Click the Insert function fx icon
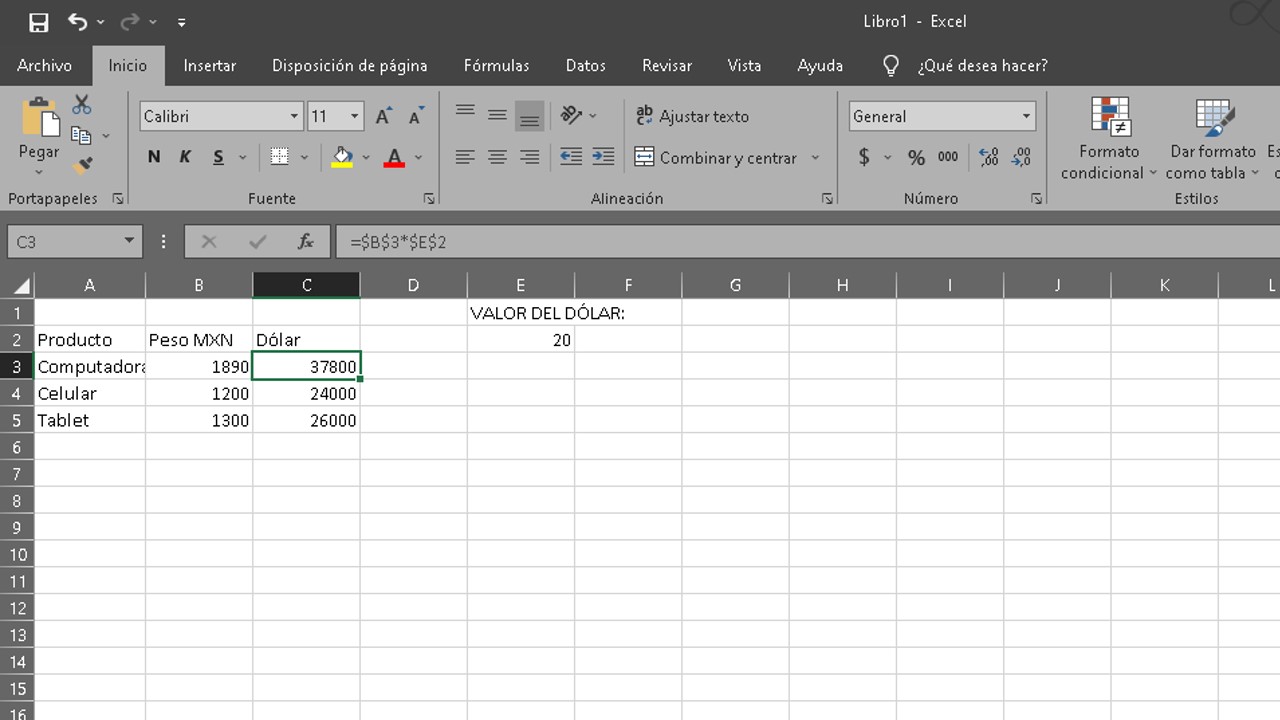 click(x=306, y=242)
